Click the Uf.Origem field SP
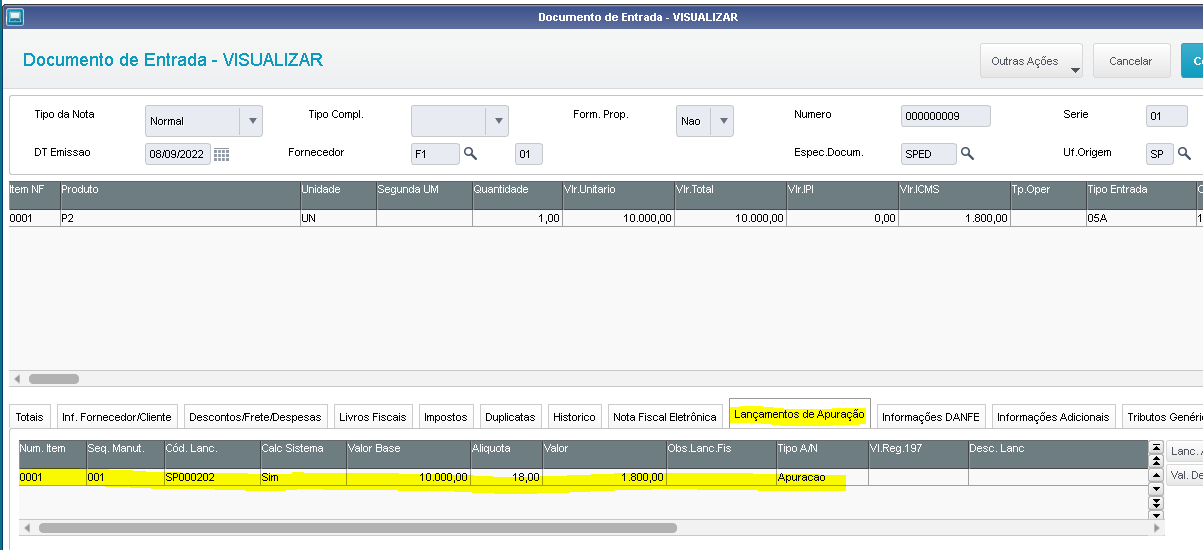Viewport: 1203px width, 550px height. click(1160, 154)
